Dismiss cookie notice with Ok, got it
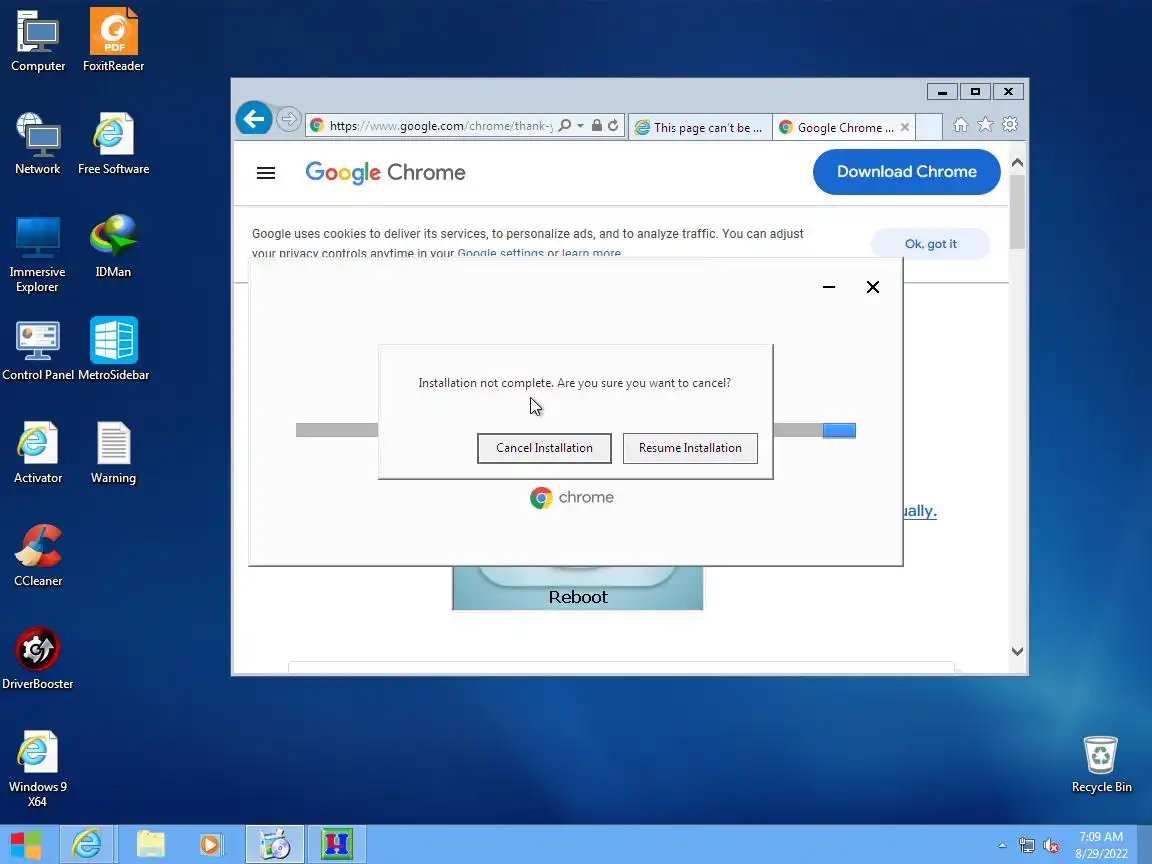 [x=931, y=244]
